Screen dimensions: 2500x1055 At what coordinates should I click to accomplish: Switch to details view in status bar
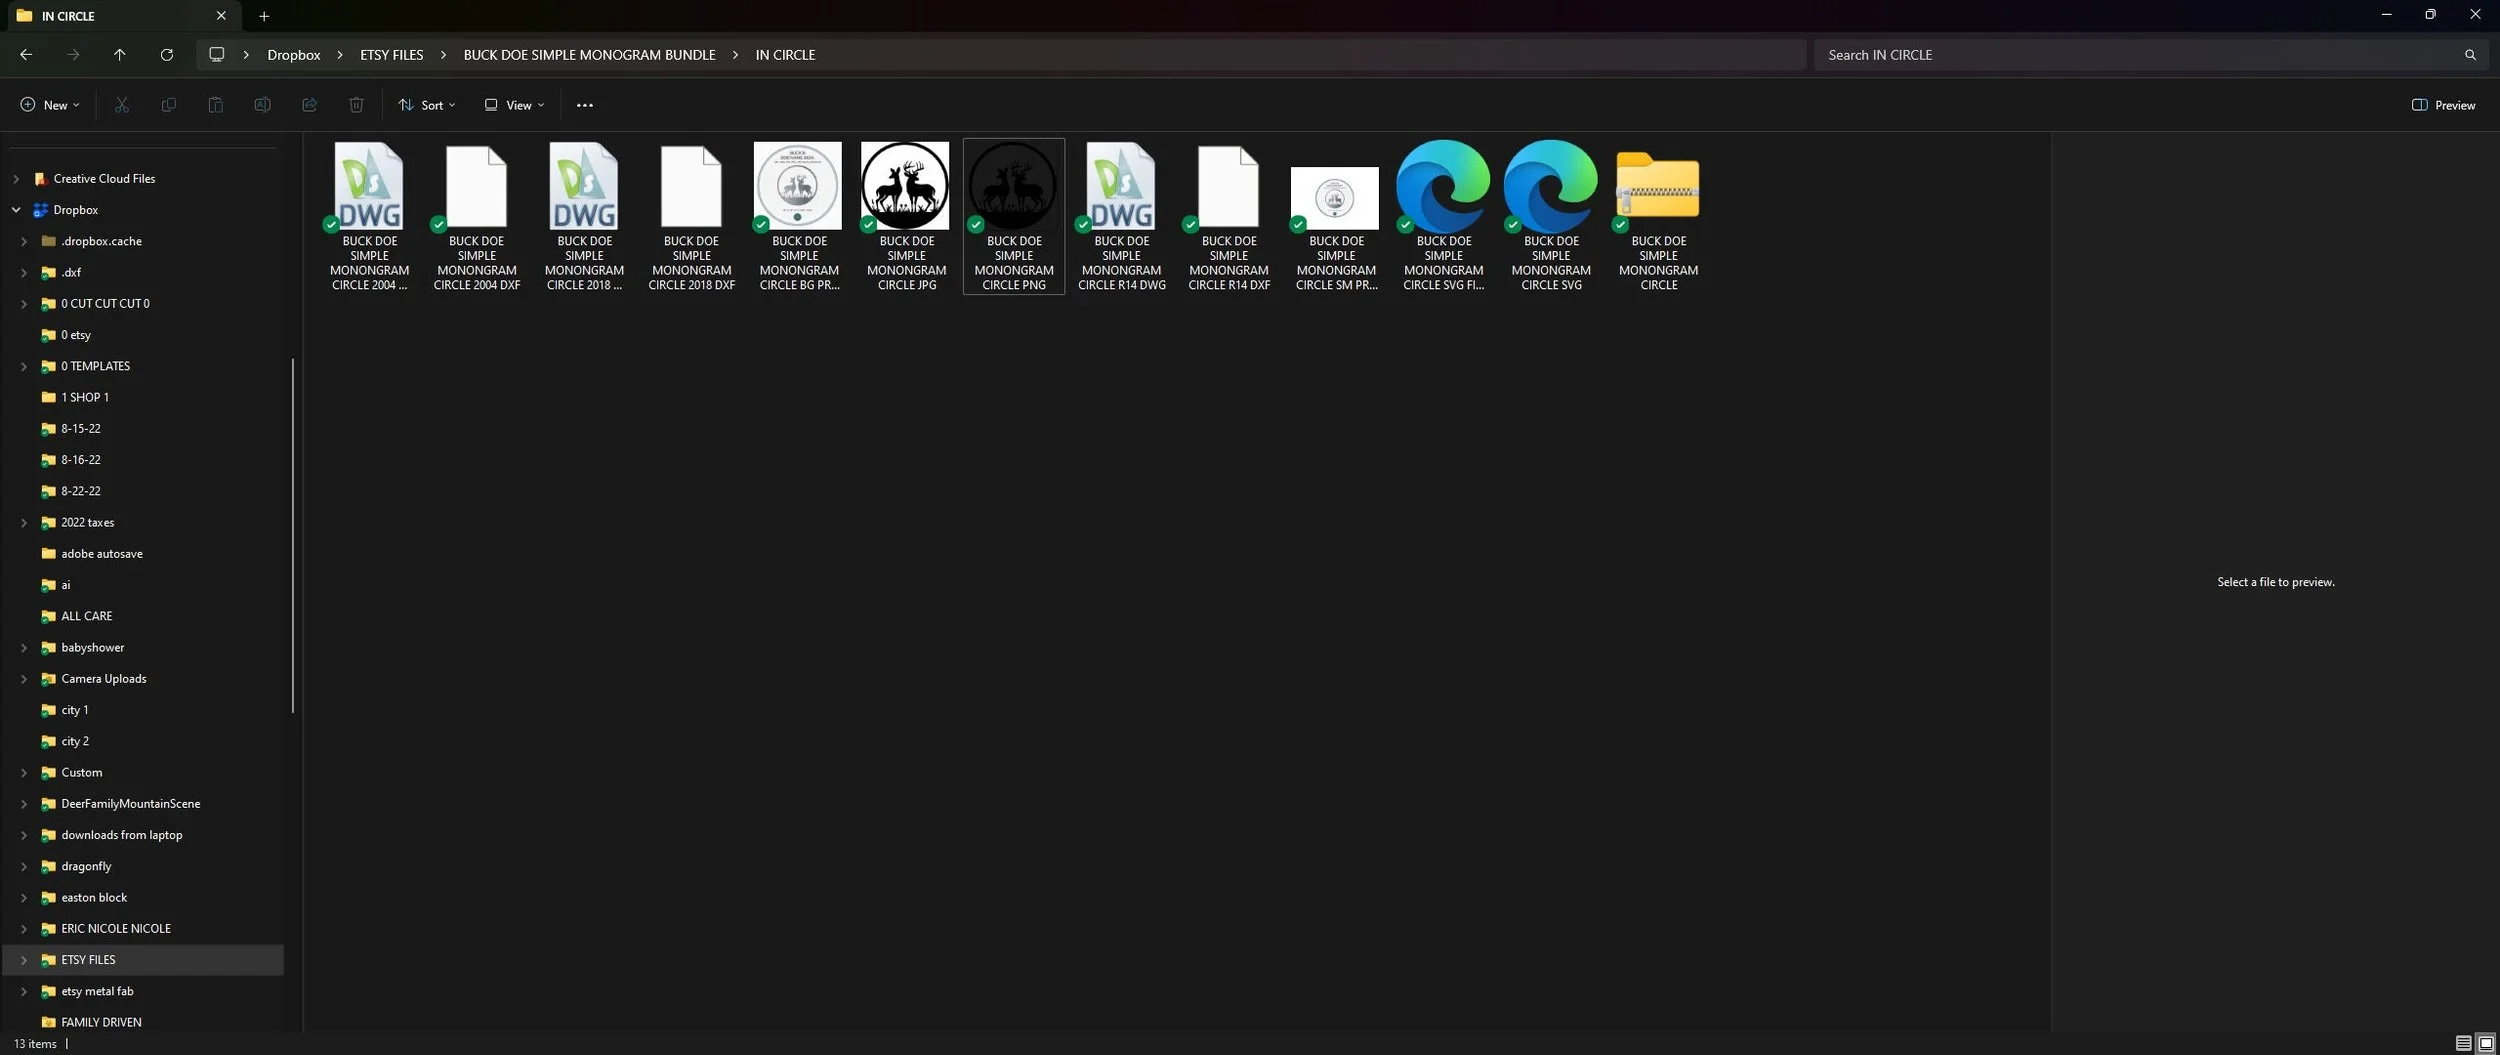point(2464,1043)
